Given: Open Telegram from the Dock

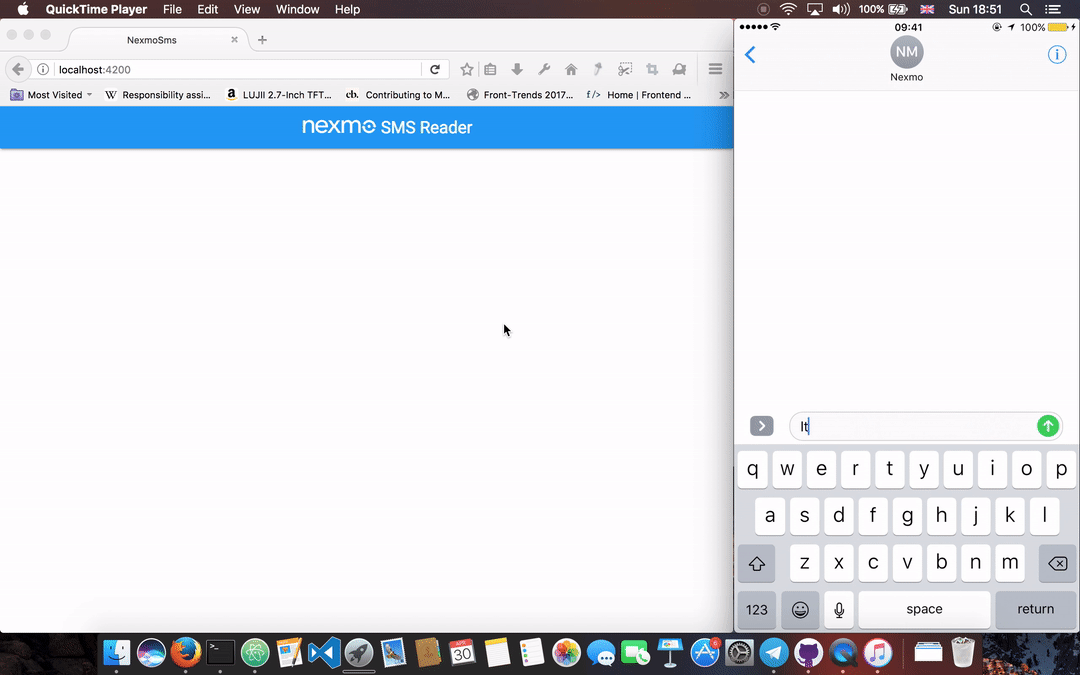Looking at the screenshot, I should pos(774,652).
